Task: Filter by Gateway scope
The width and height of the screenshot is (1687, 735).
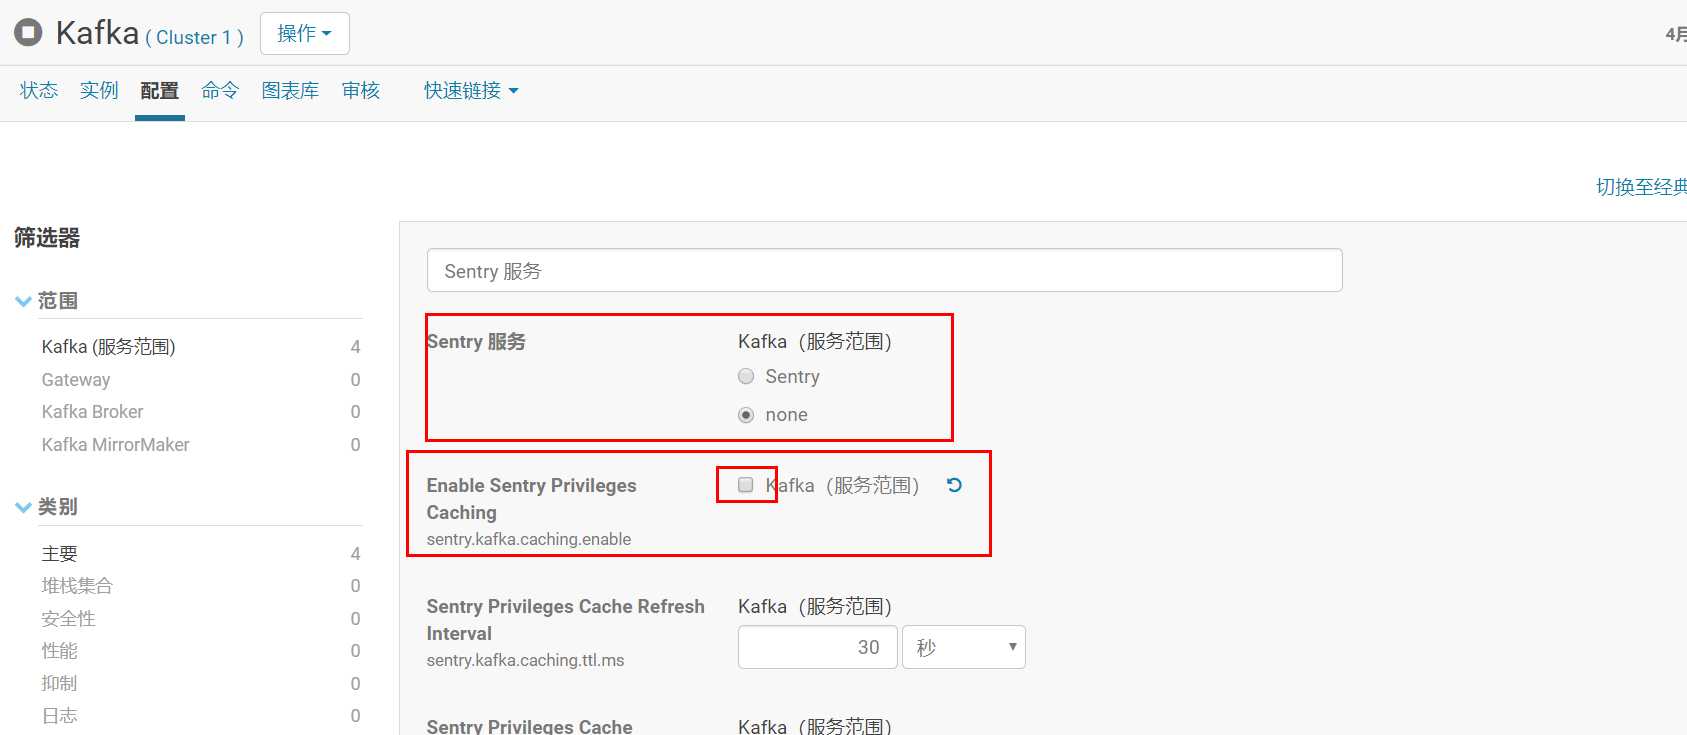Action: (x=76, y=380)
